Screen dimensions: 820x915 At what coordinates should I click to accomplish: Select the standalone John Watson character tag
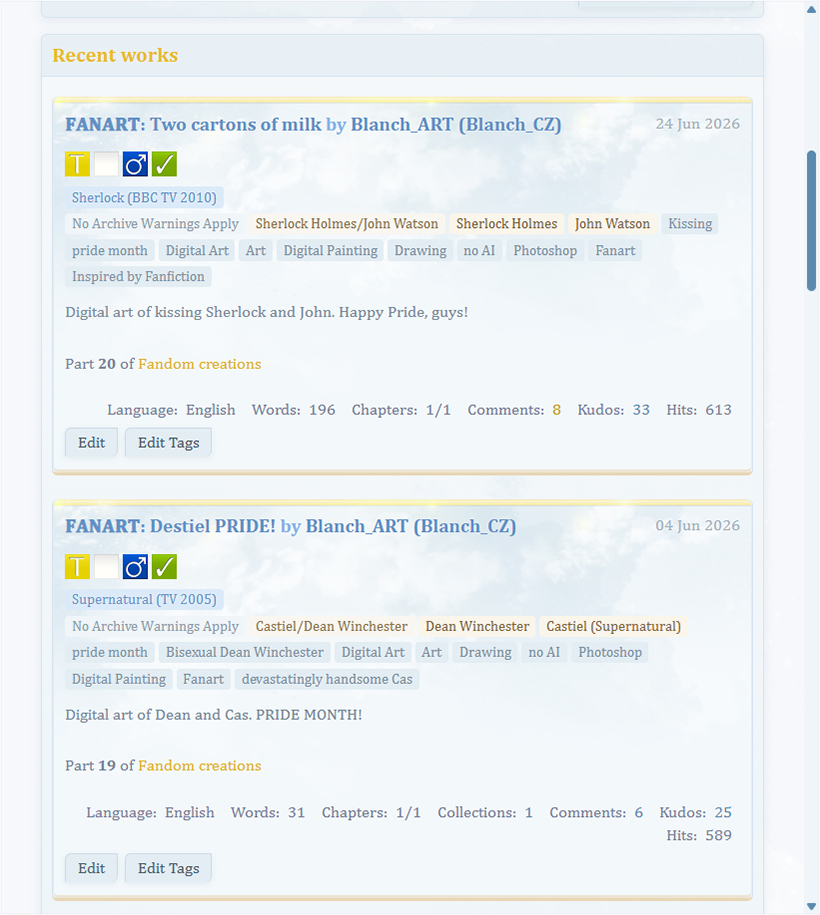(612, 223)
